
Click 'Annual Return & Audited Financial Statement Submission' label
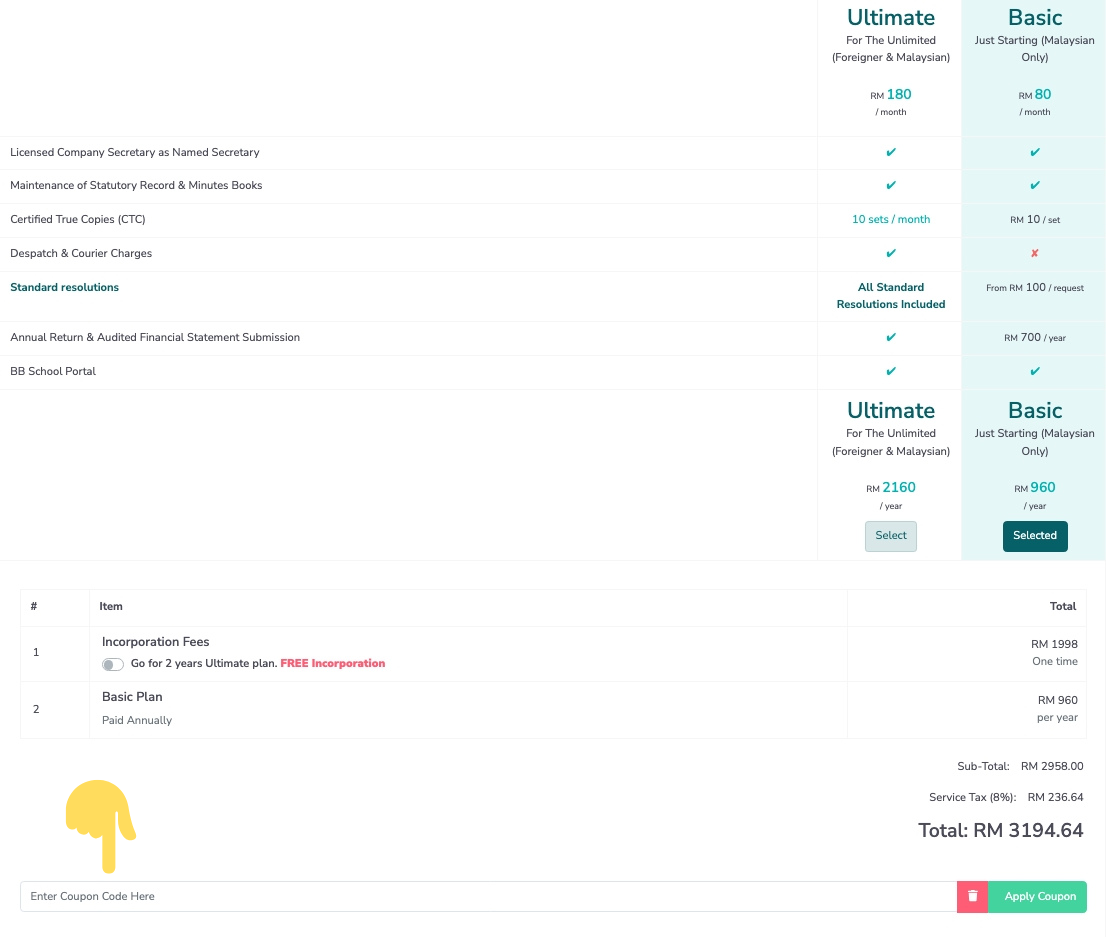[x=155, y=337]
